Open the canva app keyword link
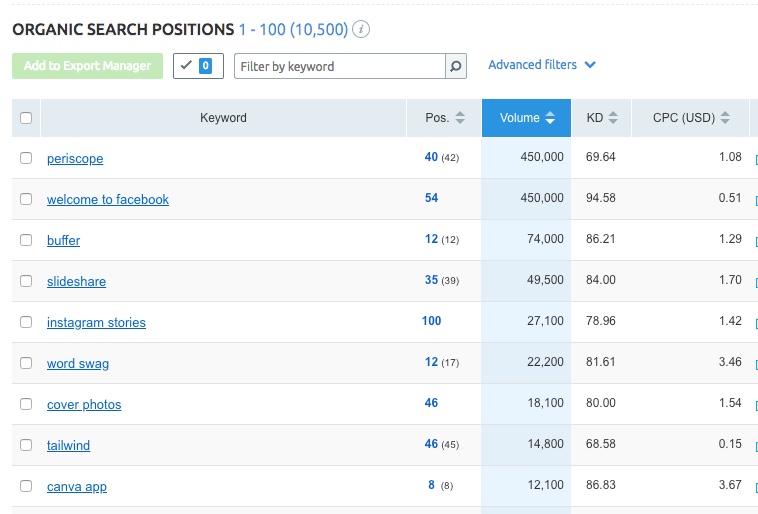The width and height of the screenshot is (758, 514). pos(77,486)
